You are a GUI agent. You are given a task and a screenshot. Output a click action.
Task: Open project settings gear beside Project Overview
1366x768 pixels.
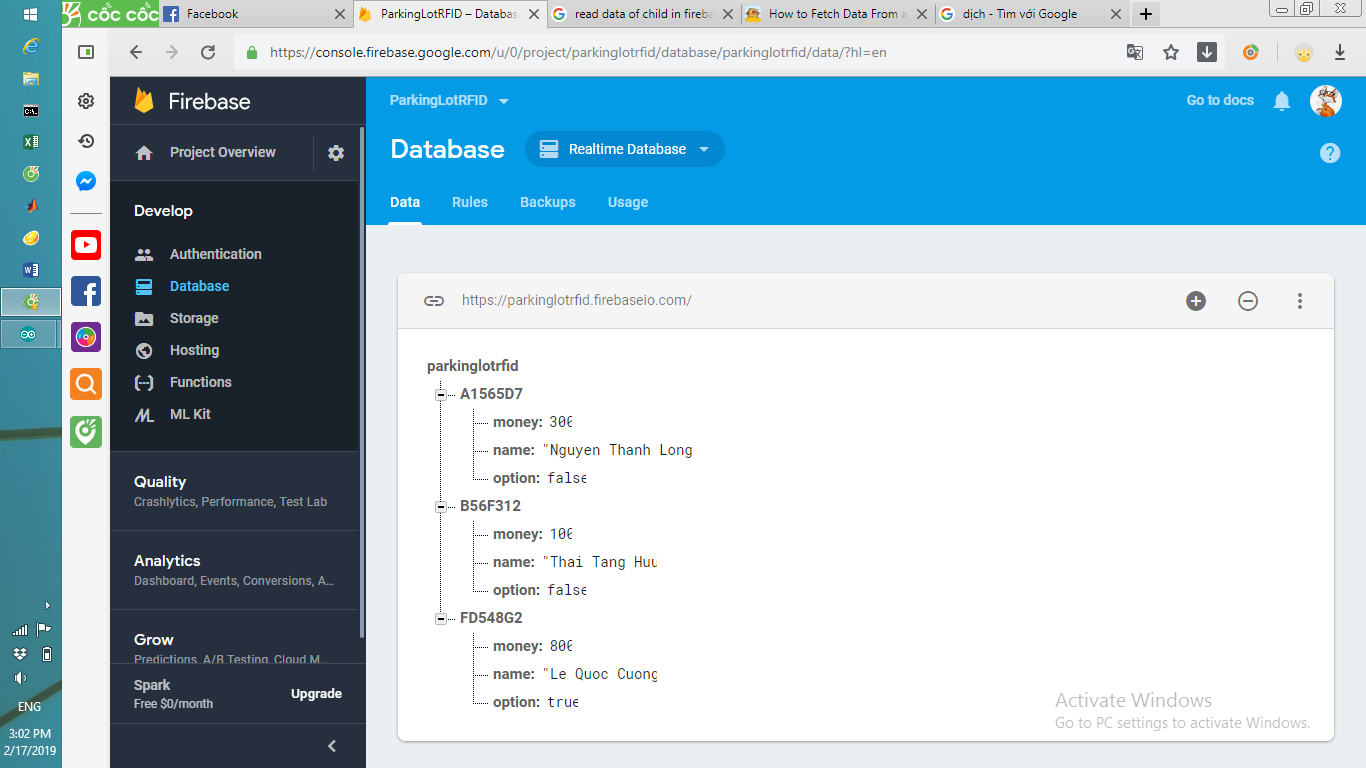coord(335,152)
